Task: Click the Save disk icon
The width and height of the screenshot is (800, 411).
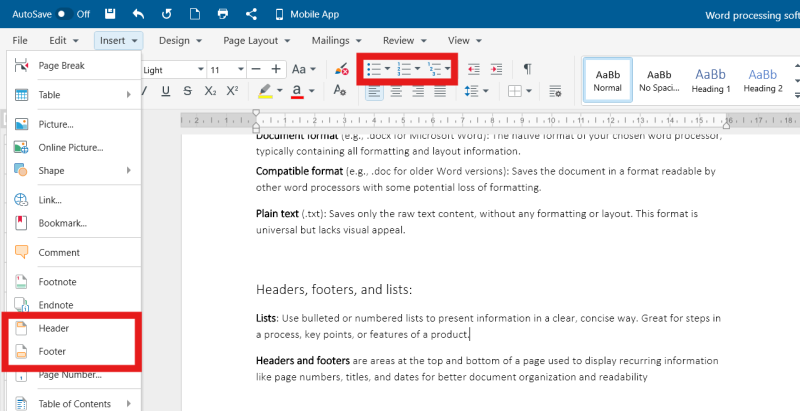Action: [110, 15]
